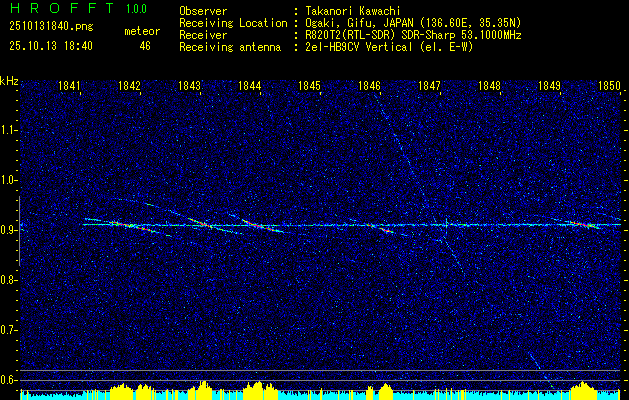Click the 1845 time marker
The width and height of the screenshot is (629, 400).
pyautogui.click(x=309, y=87)
